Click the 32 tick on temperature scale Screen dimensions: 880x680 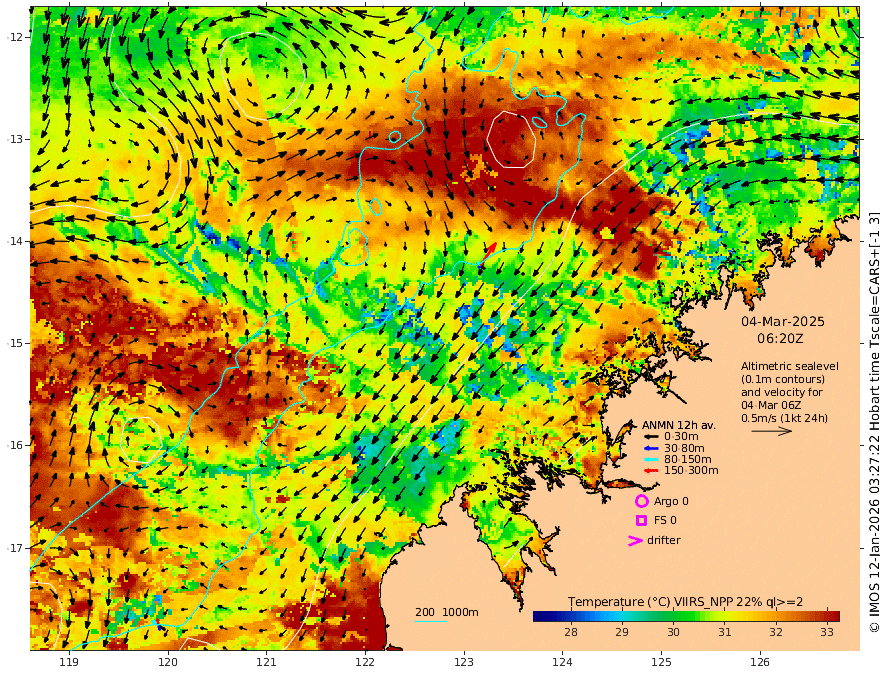pos(776,632)
